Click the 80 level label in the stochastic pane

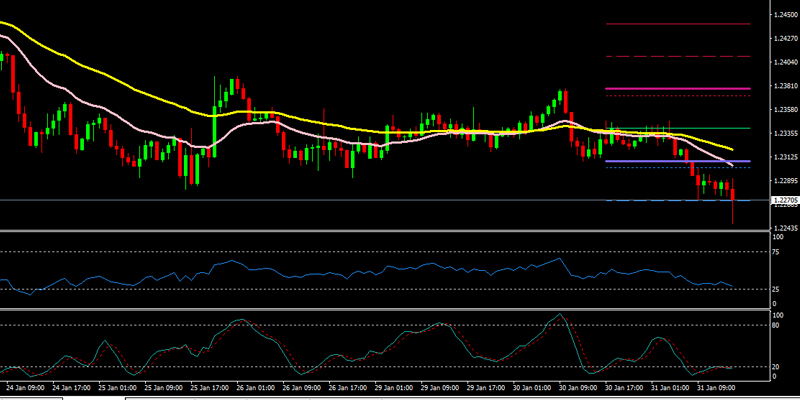click(777, 324)
